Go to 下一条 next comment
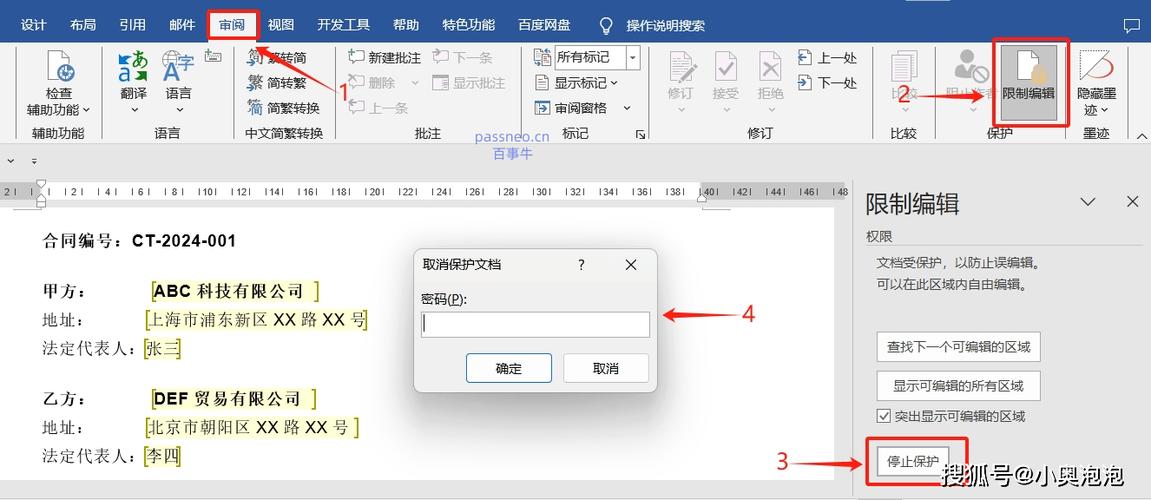1151x500 pixels. point(462,57)
